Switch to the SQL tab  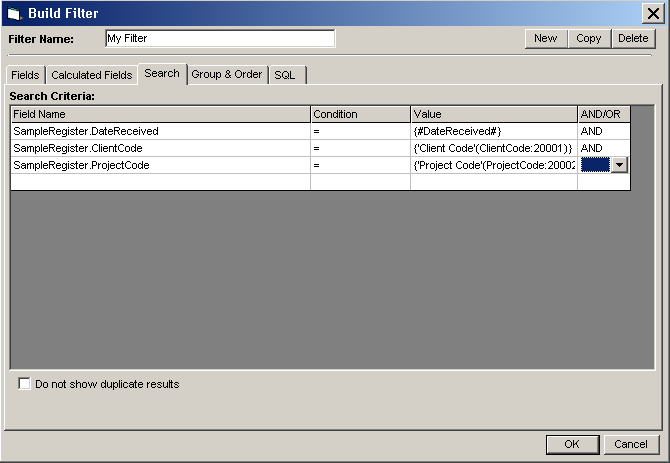coord(285,75)
